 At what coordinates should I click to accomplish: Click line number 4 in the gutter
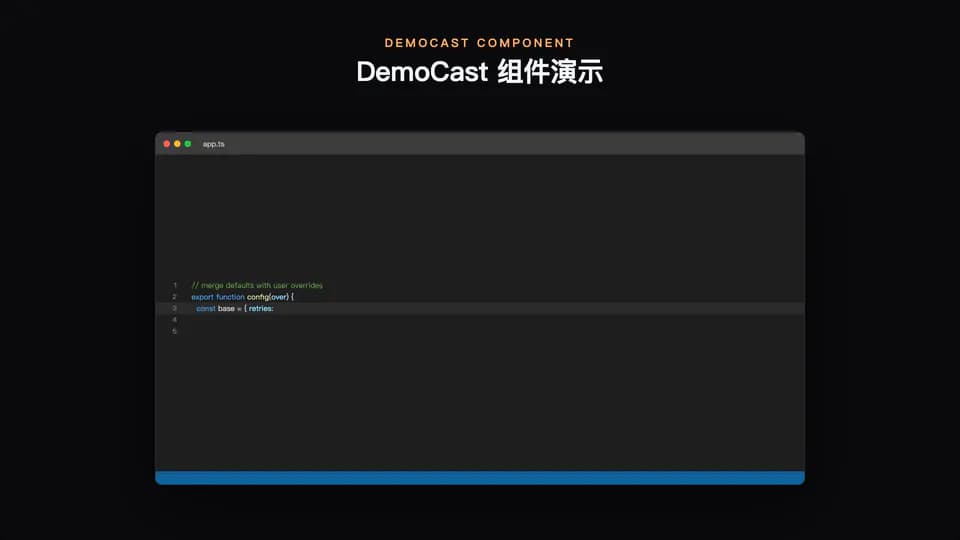click(x=174, y=320)
